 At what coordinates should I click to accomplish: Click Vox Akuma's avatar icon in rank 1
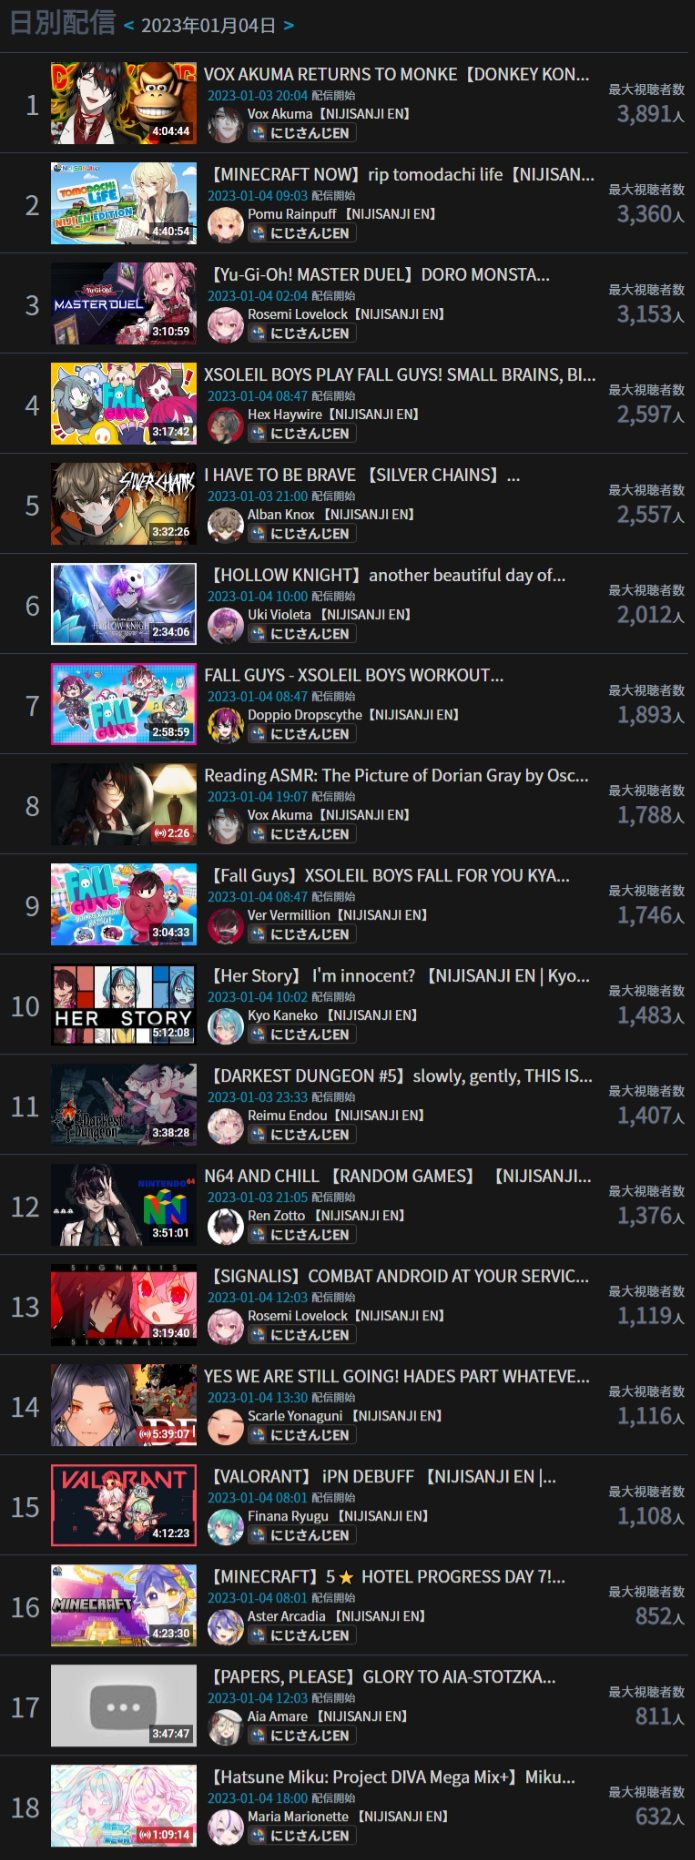click(x=225, y=125)
